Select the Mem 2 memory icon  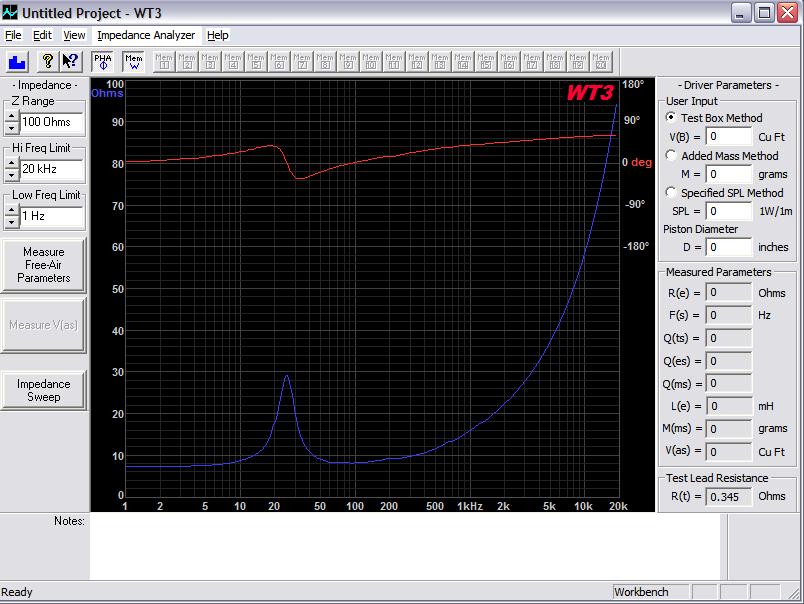[187, 62]
